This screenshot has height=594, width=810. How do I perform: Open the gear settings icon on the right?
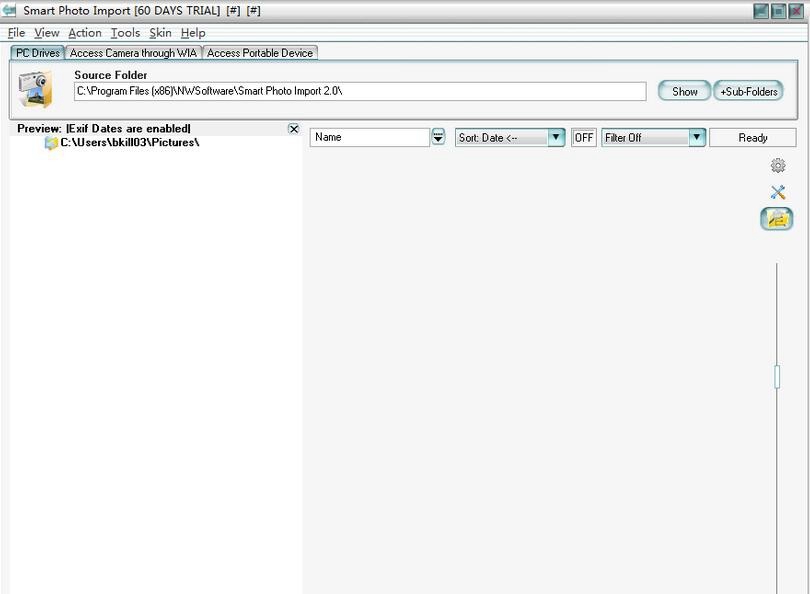click(777, 165)
